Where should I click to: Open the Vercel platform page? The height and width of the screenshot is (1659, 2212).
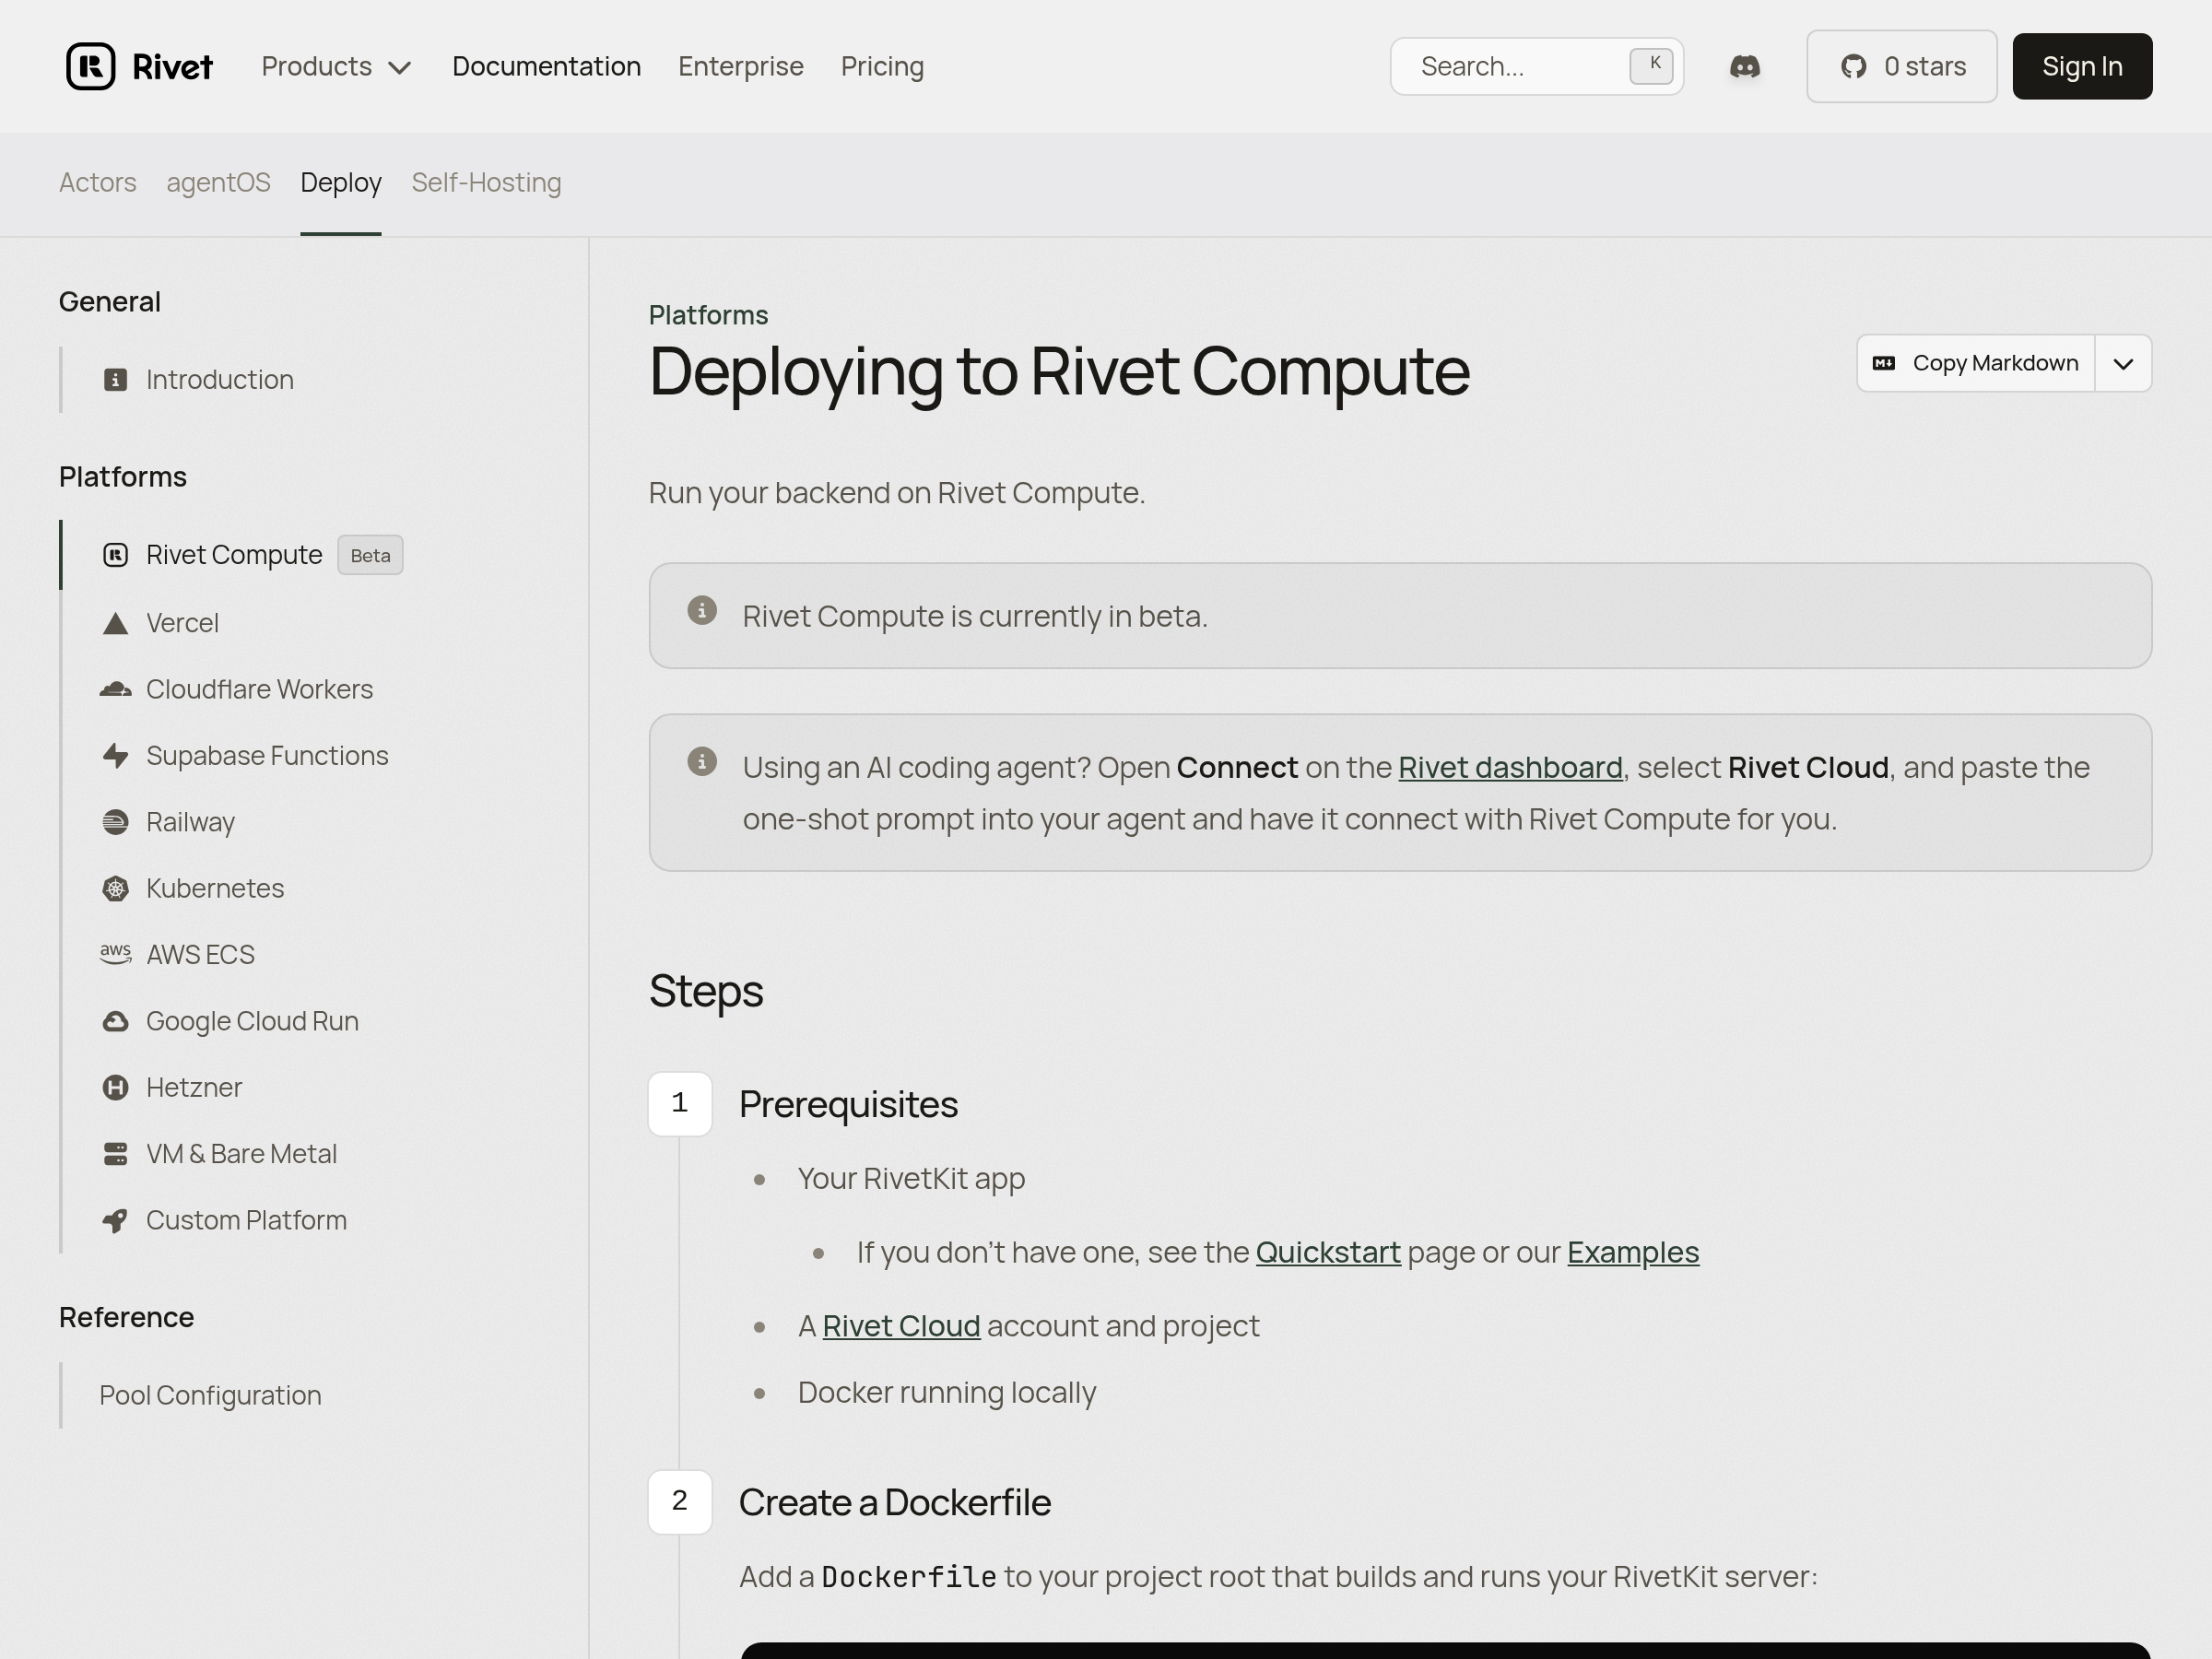[182, 623]
